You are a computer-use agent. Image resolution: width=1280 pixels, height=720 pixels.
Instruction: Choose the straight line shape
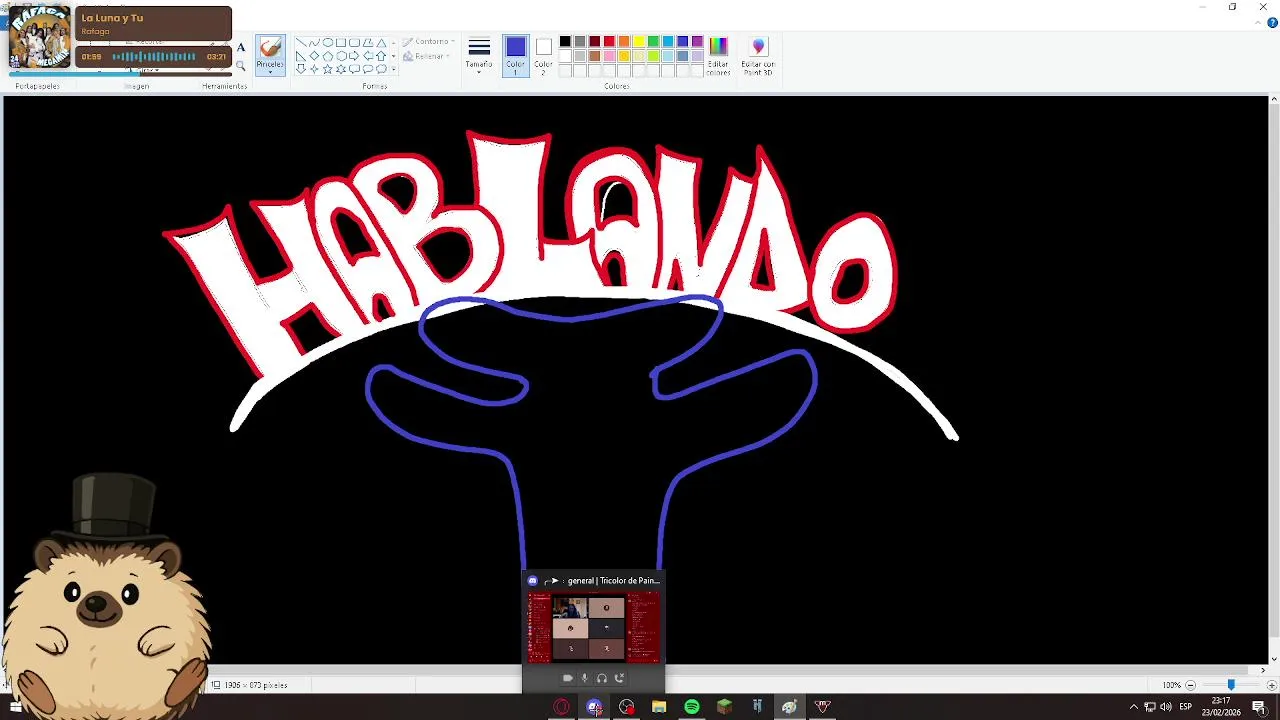(x=301, y=42)
